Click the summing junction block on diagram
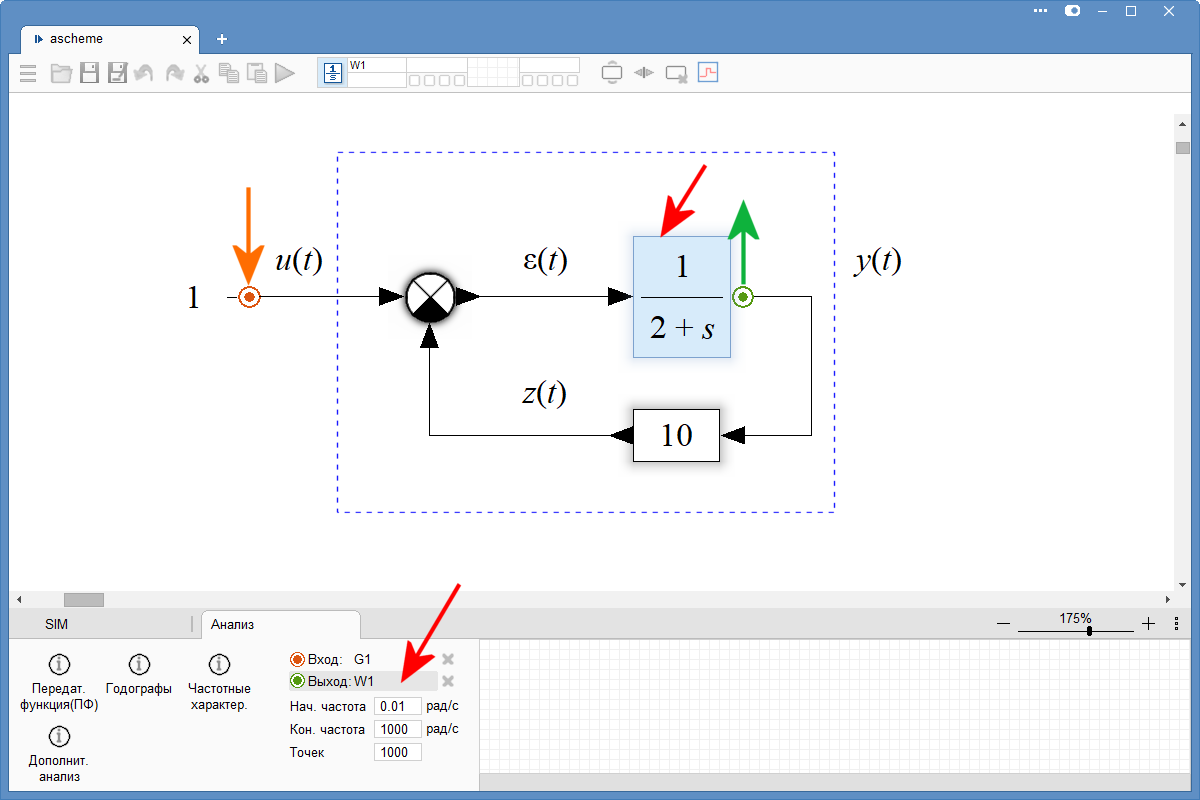Screen dimensions: 1200x800 click(x=430, y=297)
